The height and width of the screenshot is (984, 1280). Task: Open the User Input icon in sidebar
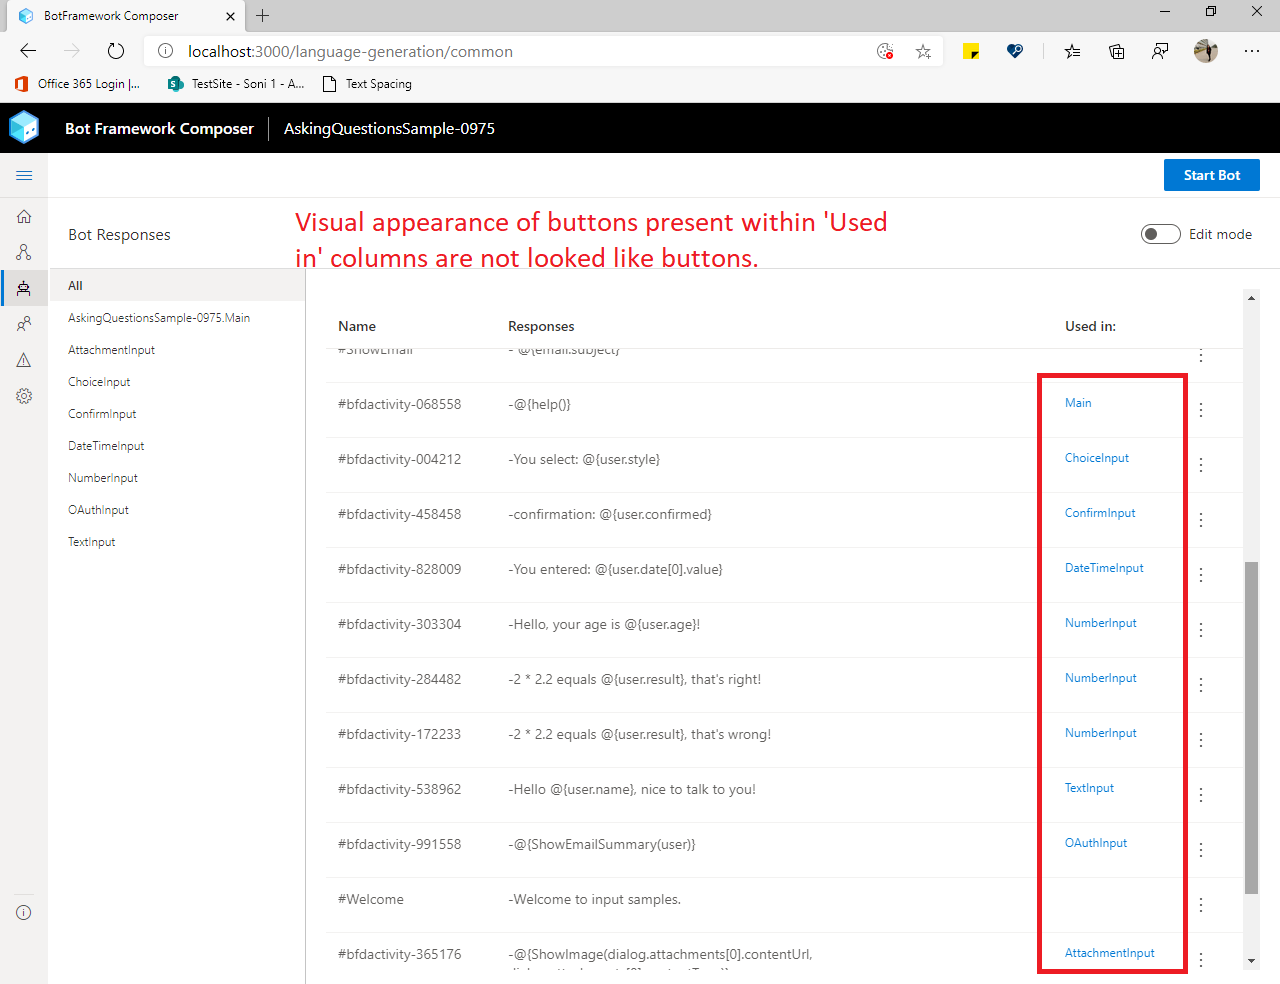24,324
